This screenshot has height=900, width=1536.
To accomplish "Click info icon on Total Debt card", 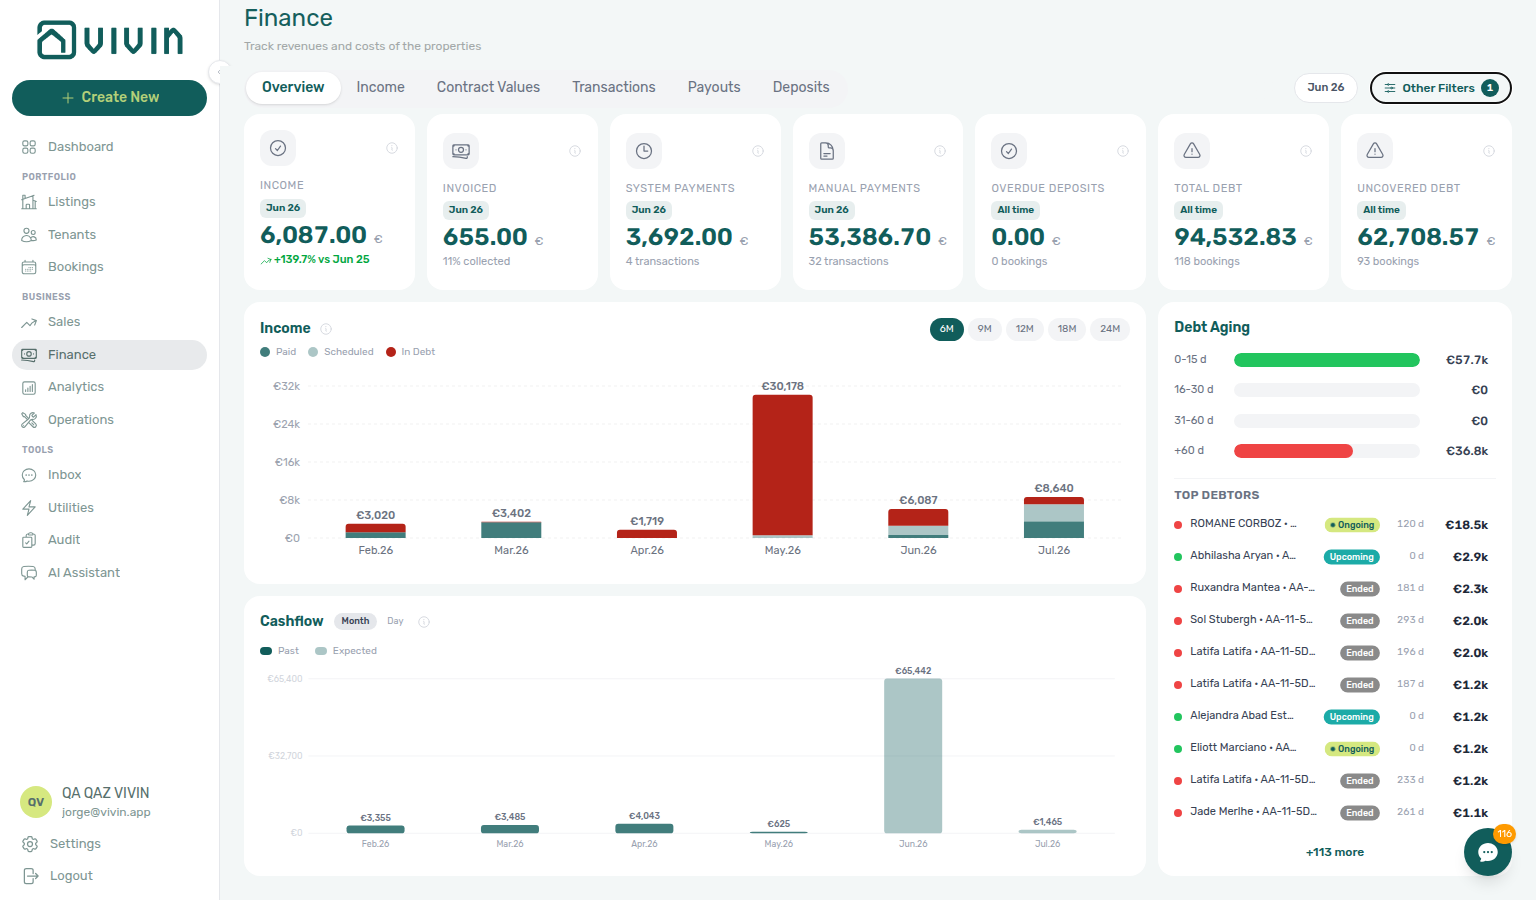I will tap(1306, 151).
